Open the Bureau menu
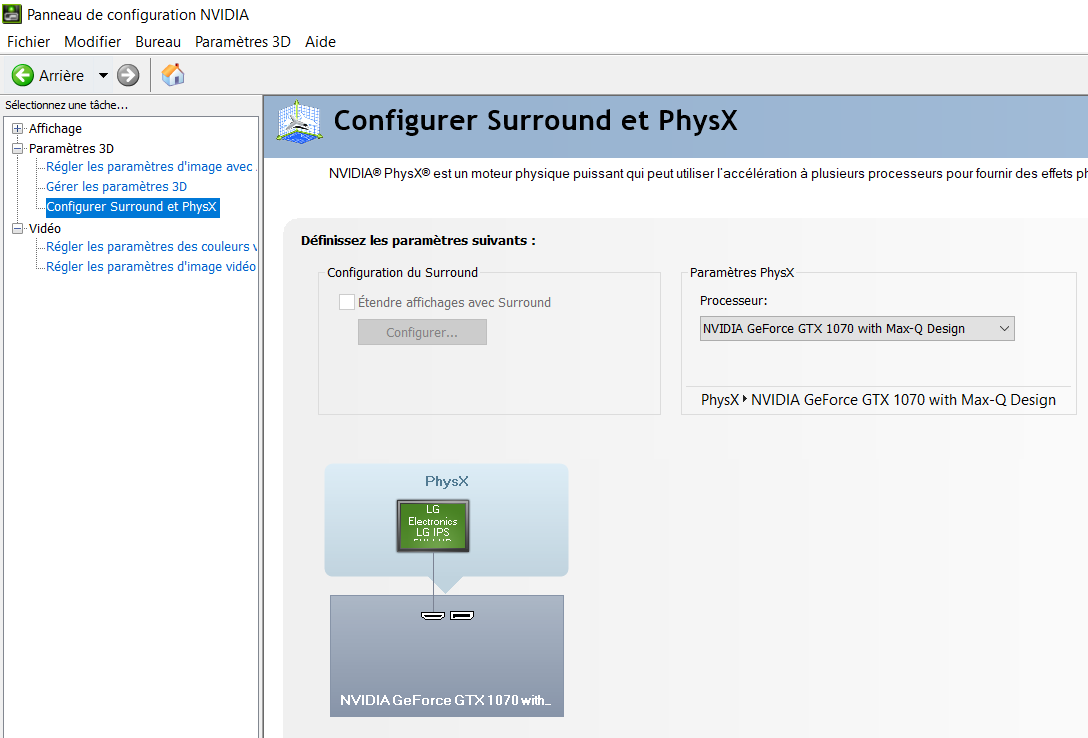 [158, 42]
